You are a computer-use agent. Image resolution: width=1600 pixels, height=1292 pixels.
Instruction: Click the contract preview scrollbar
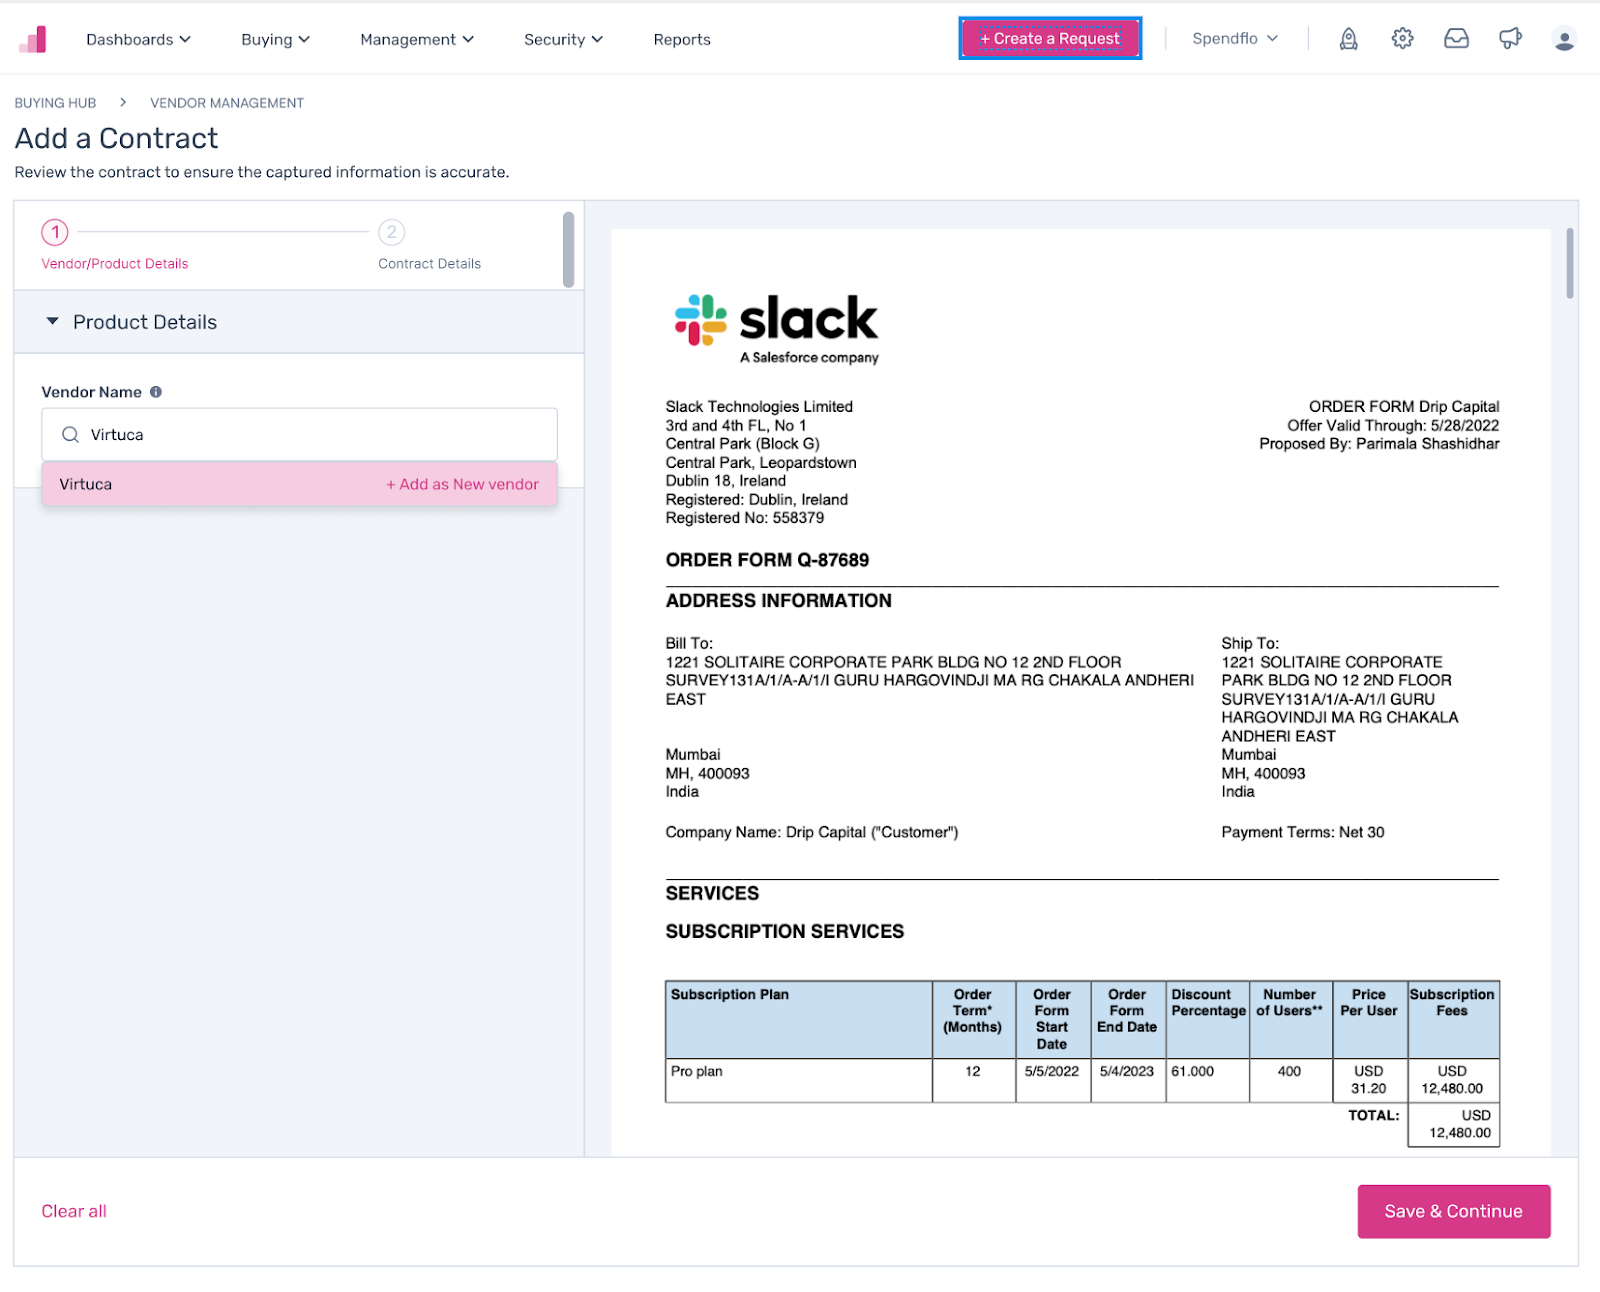click(x=1570, y=262)
